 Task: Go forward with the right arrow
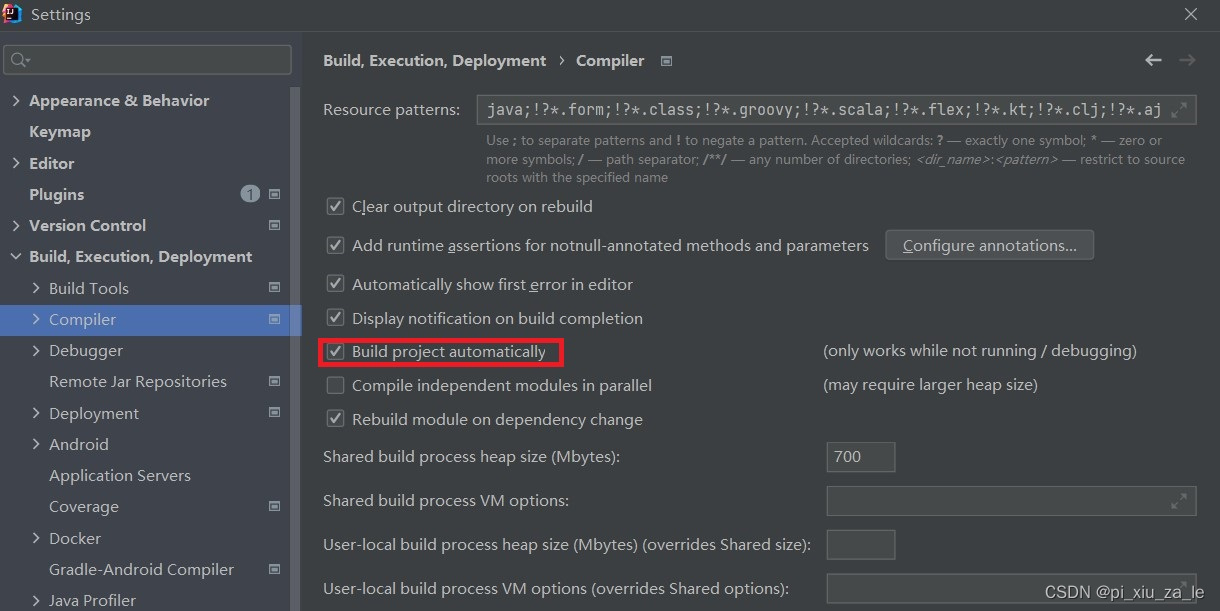1187,60
